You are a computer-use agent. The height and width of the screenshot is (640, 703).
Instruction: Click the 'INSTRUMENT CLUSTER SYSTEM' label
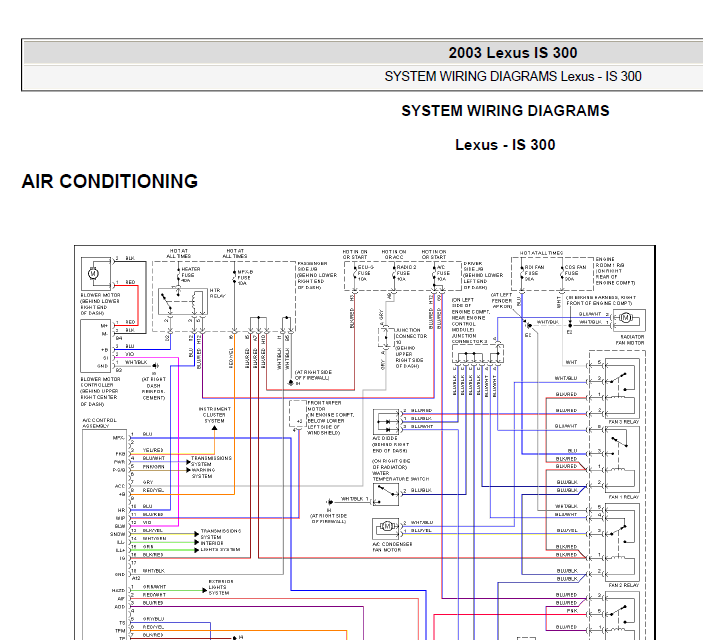pos(214,415)
